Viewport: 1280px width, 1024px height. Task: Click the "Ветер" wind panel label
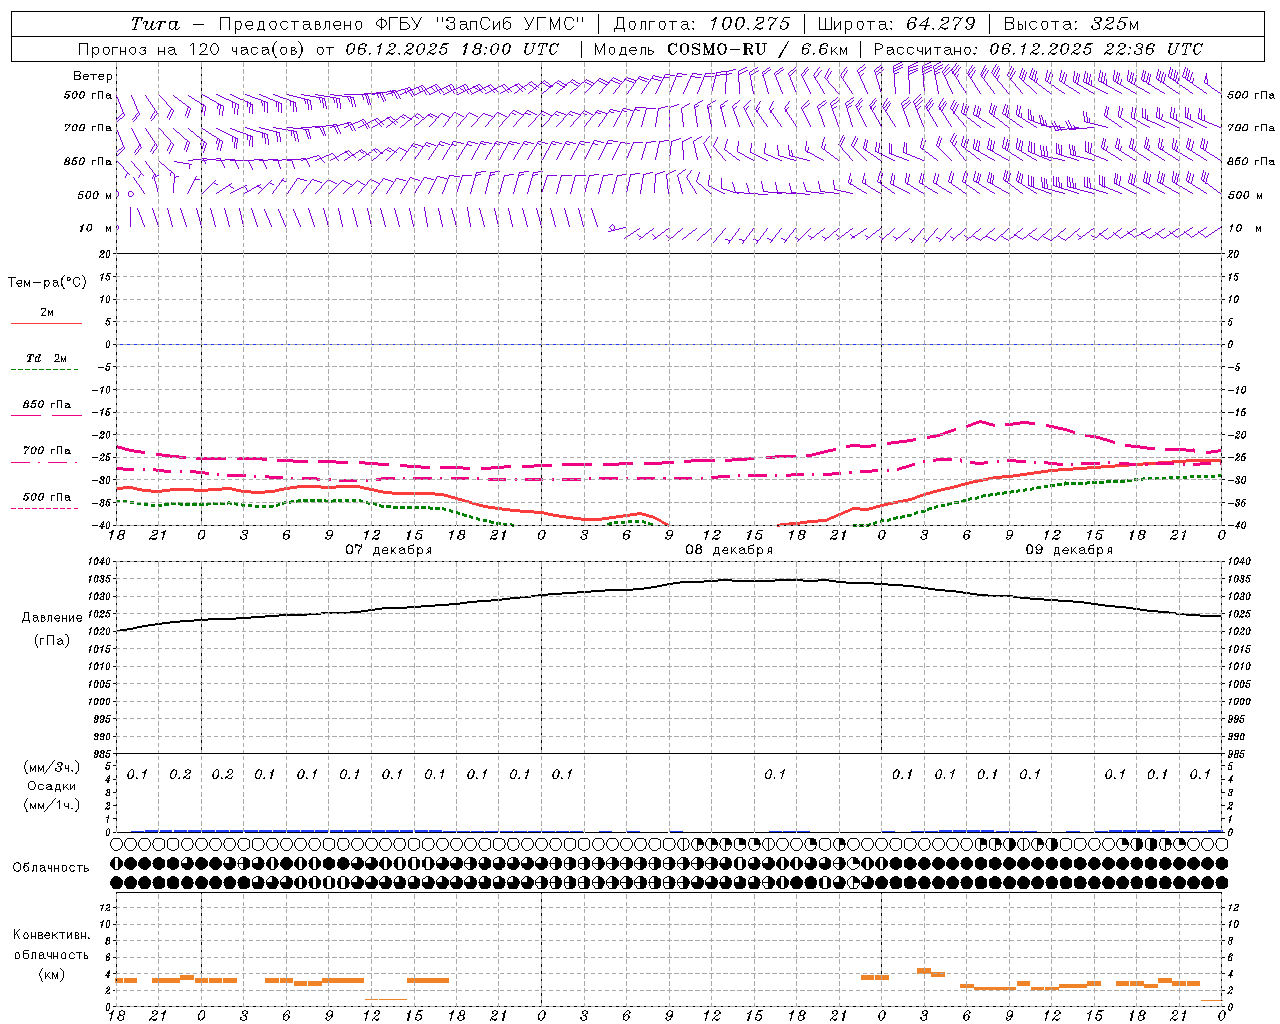(x=93, y=76)
